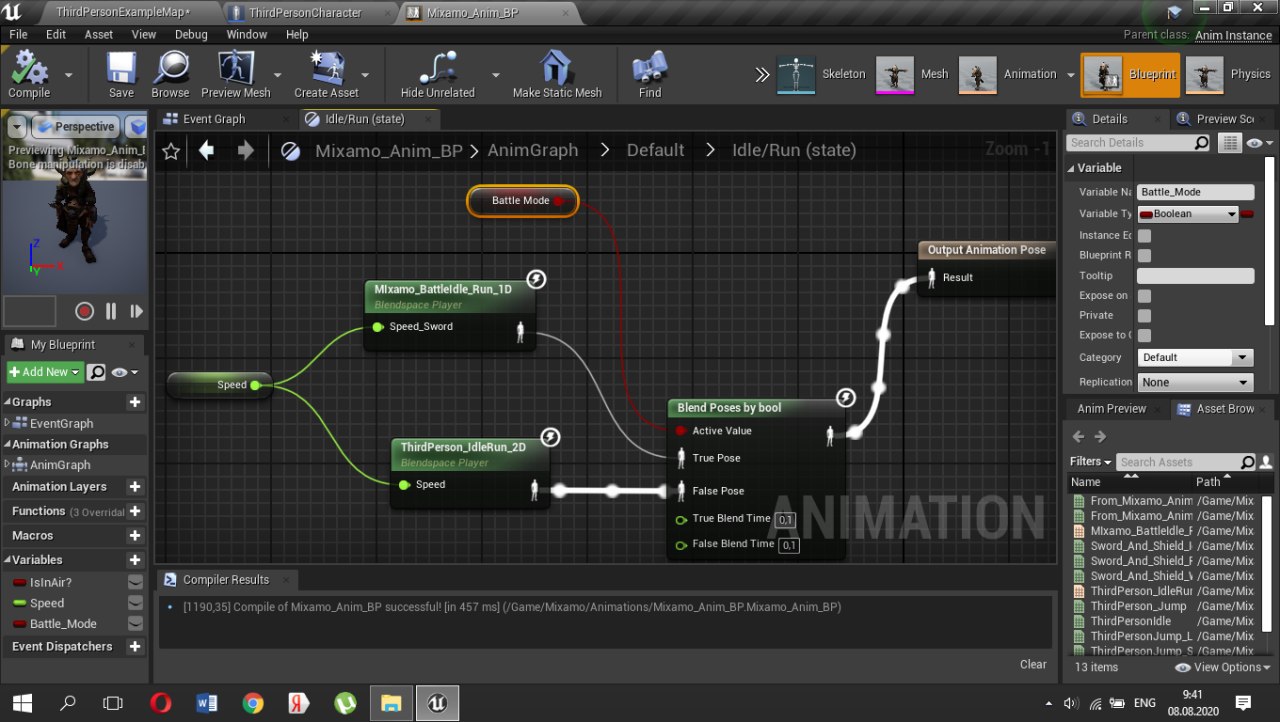
Task: Enable the Expose on Spawn checkbox
Action: click(x=1144, y=296)
